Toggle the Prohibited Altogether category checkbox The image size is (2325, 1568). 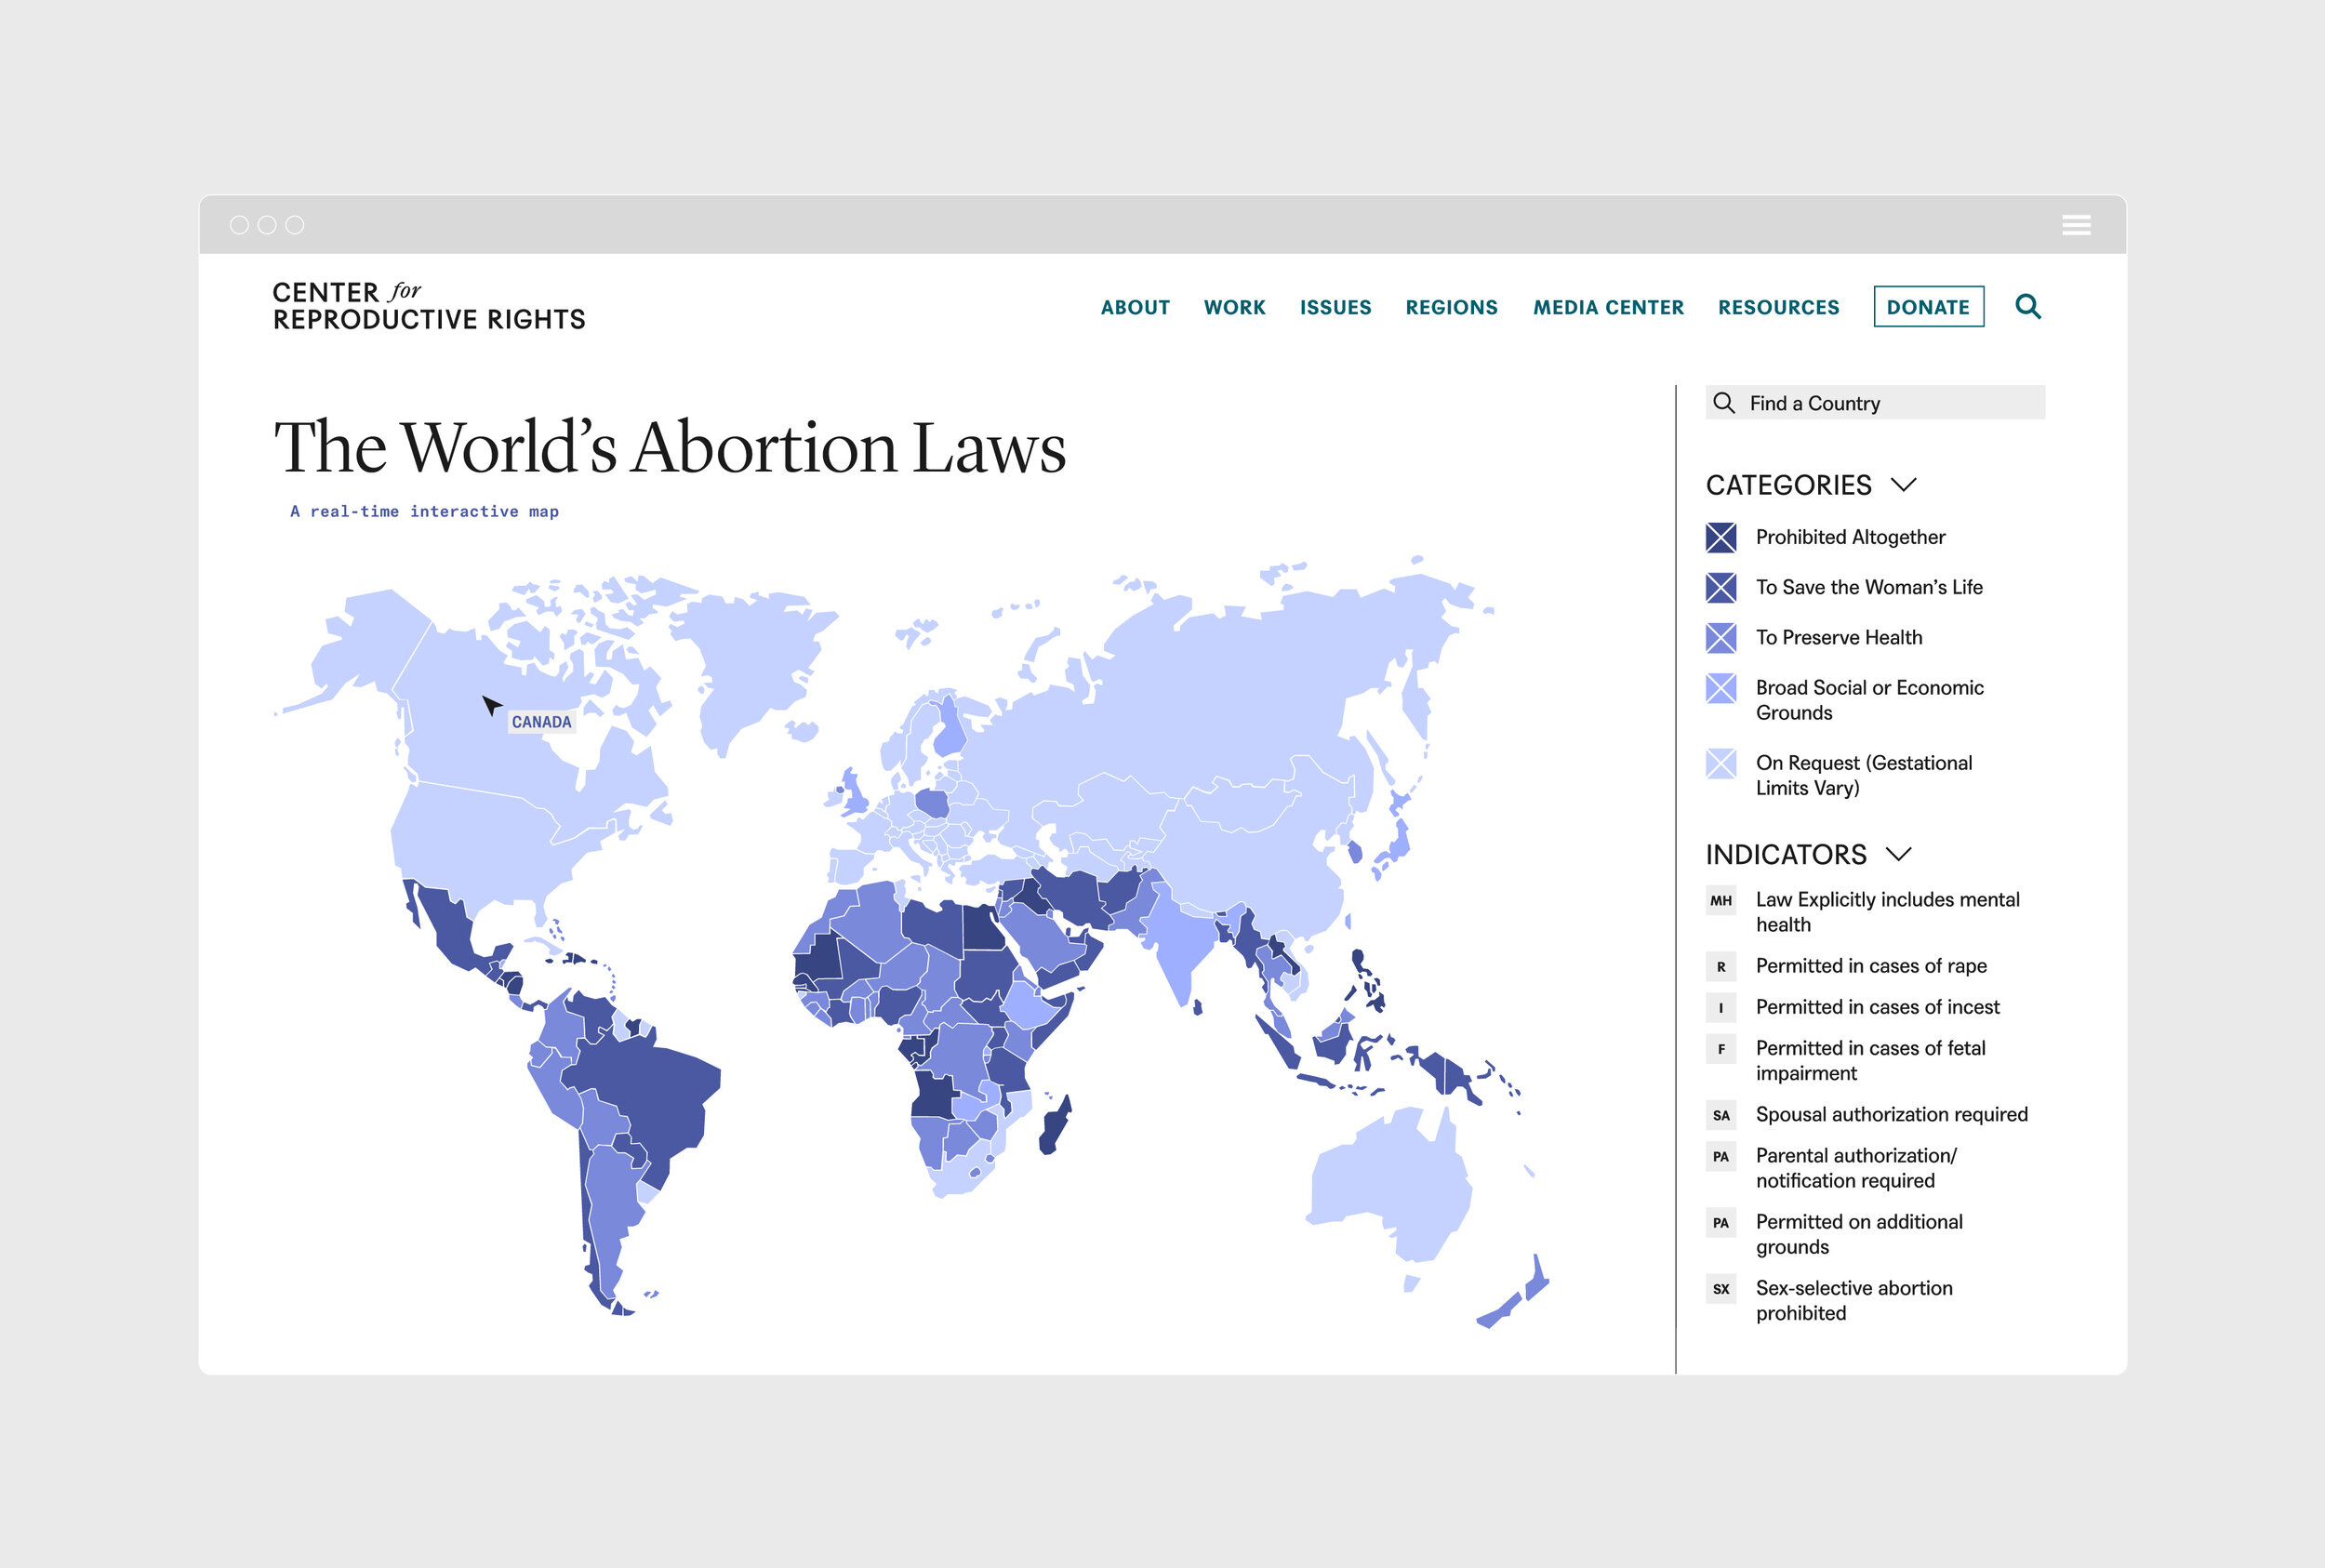click(x=1720, y=537)
